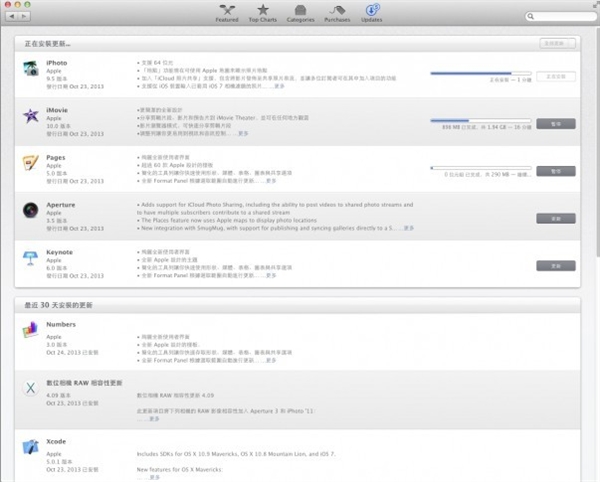Click the Xcode app name
Screen dimensions: 600x482
(x=56, y=441)
